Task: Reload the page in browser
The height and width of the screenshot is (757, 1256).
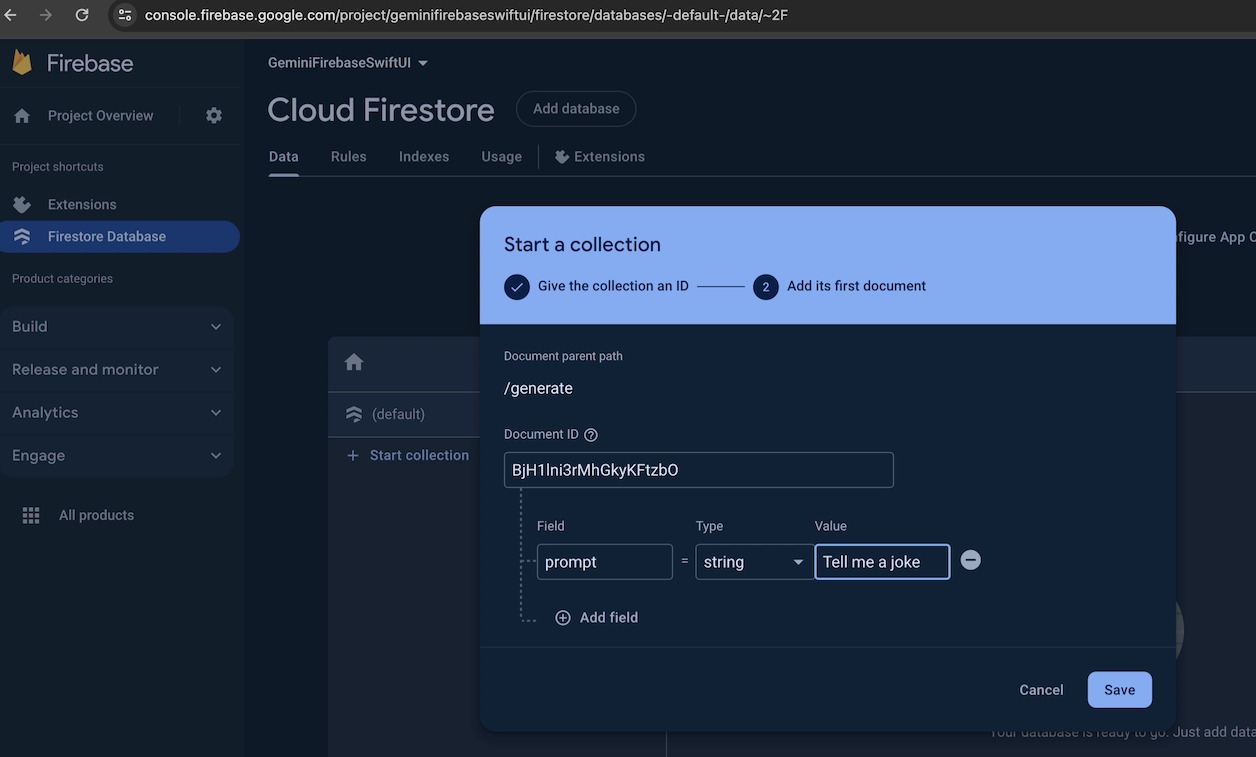Action: [82, 15]
